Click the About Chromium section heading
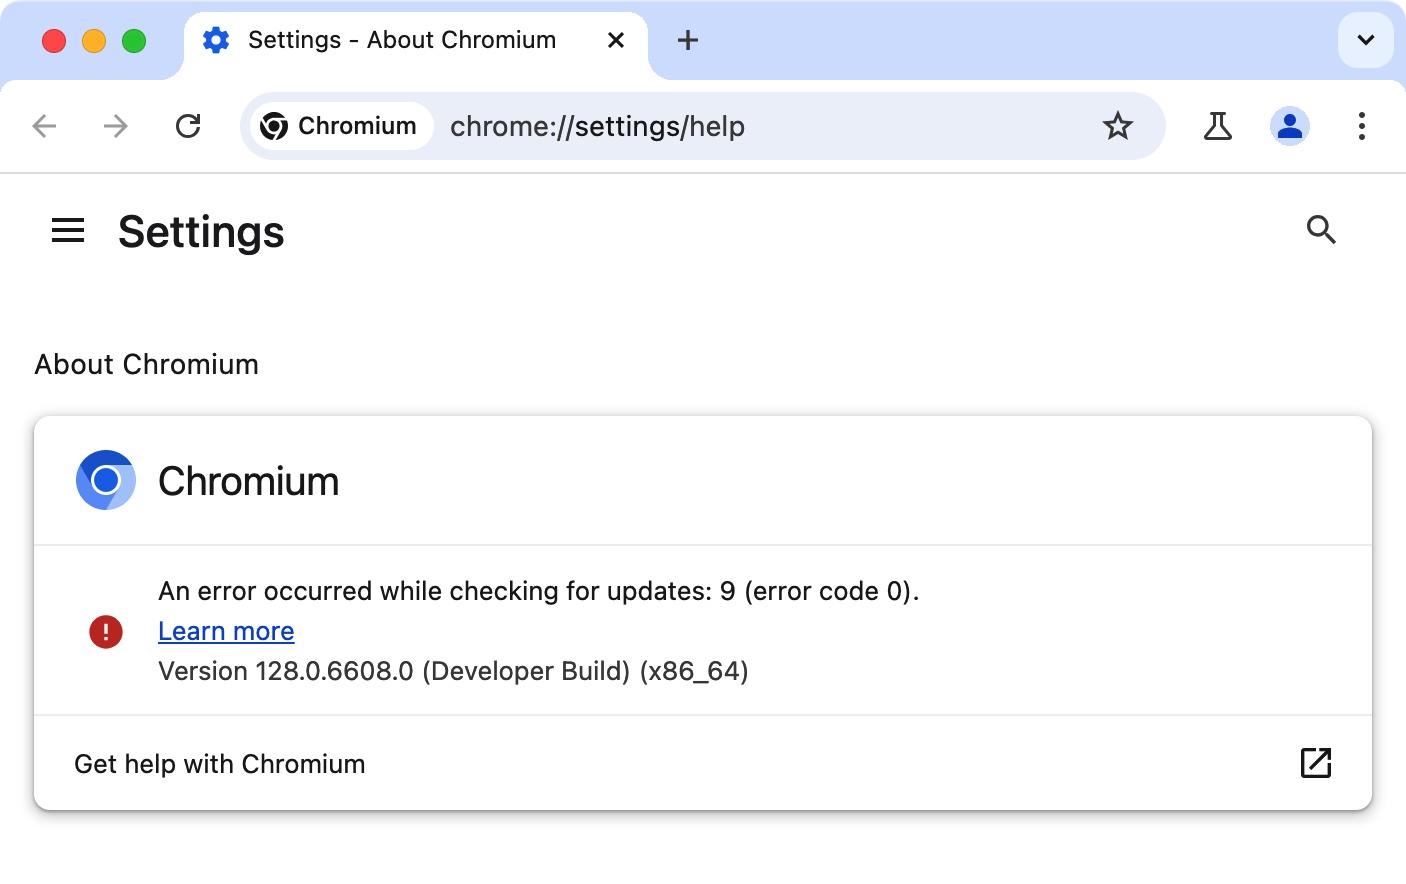The width and height of the screenshot is (1406, 884). click(147, 364)
